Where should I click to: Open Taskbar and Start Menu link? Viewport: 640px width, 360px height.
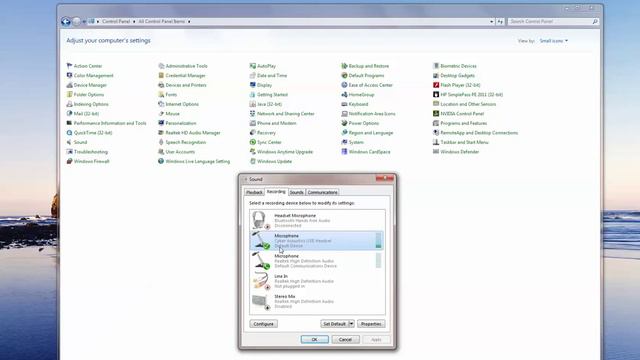coord(464,142)
